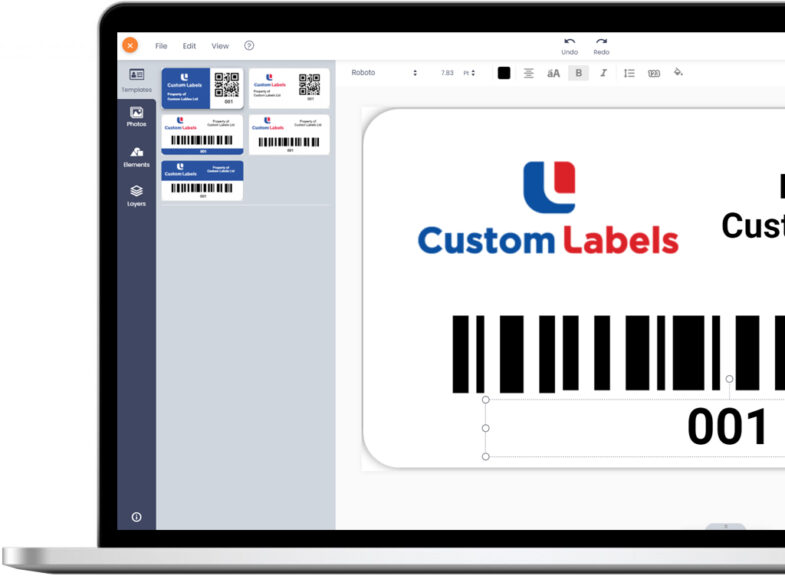785x576 pixels.
Task: Click the large barcode on the canvas
Action: click(x=618, y=353)
